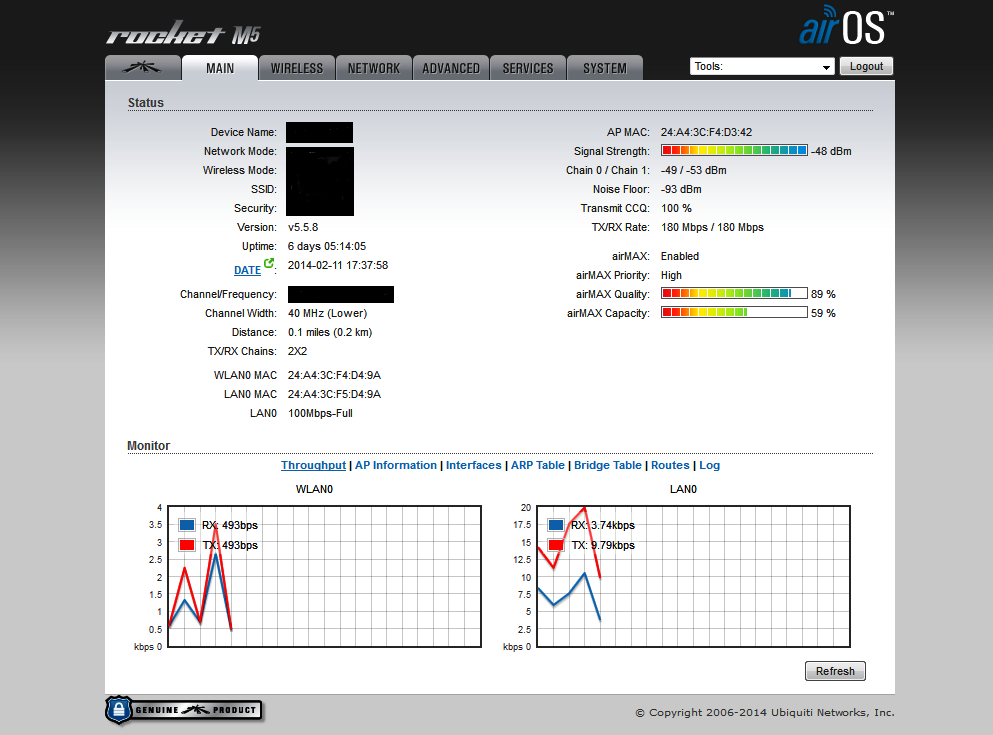This screenshot has width=993, height=735.
Task: Open the WIRELESS tab
Action: pyautogui.click(x=297, y=68)
